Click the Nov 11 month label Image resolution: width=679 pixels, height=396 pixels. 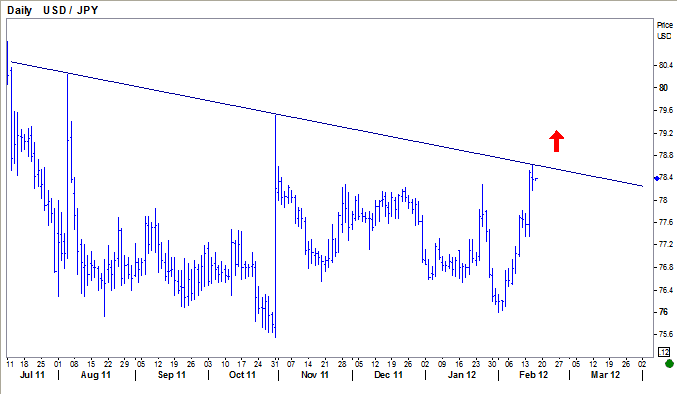tap(315, 374)
